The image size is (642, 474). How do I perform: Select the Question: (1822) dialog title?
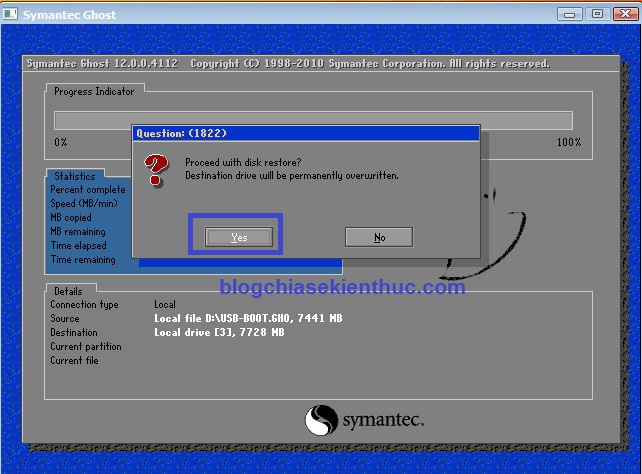[181, 133]
